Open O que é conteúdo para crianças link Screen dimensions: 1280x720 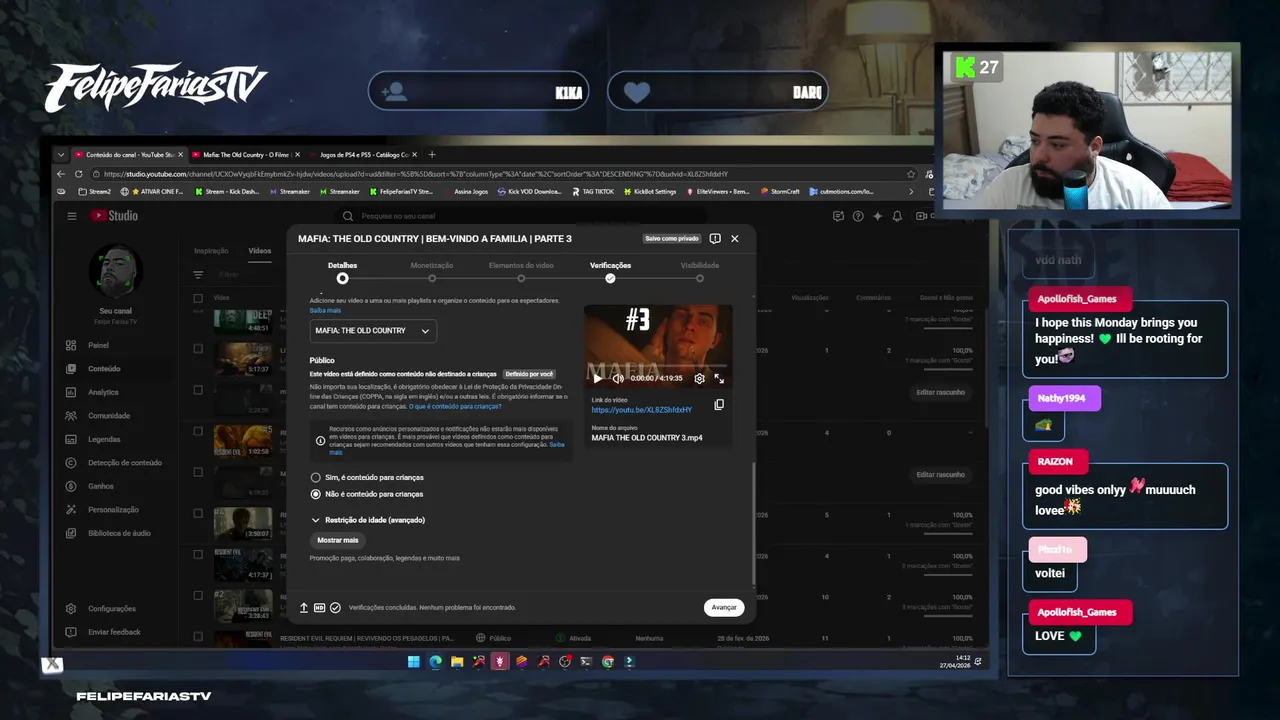coord(455,406)
